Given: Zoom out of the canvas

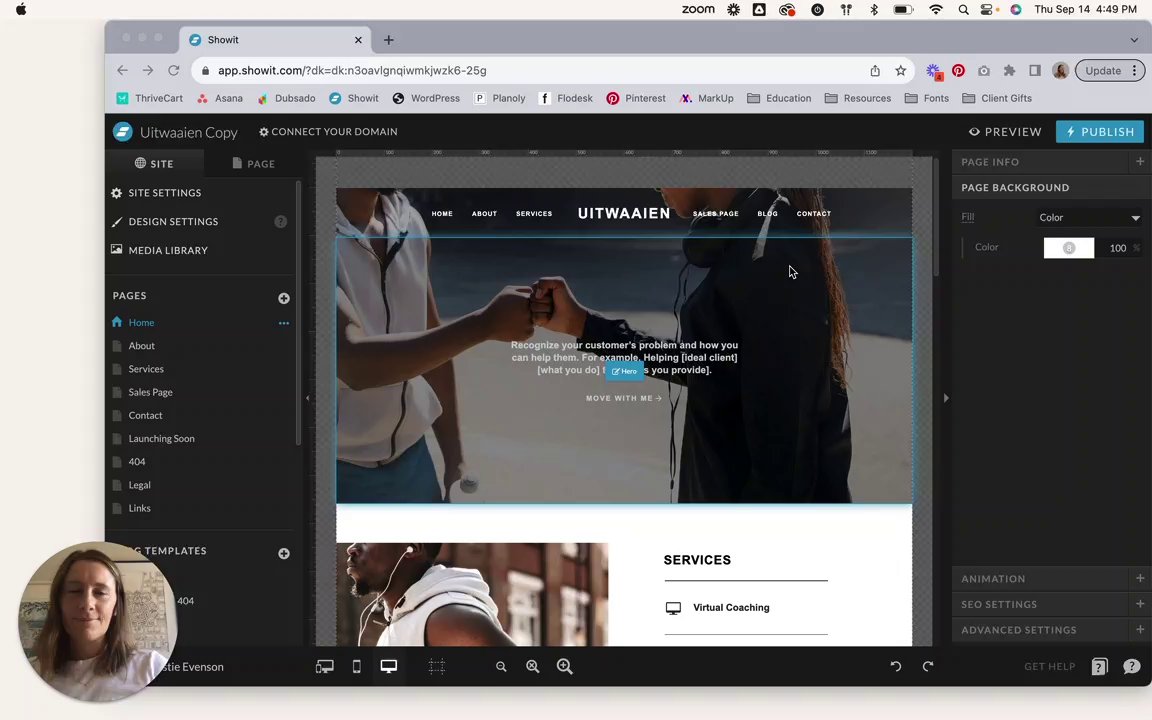Looking at the screenshot, I should (501, 666).
